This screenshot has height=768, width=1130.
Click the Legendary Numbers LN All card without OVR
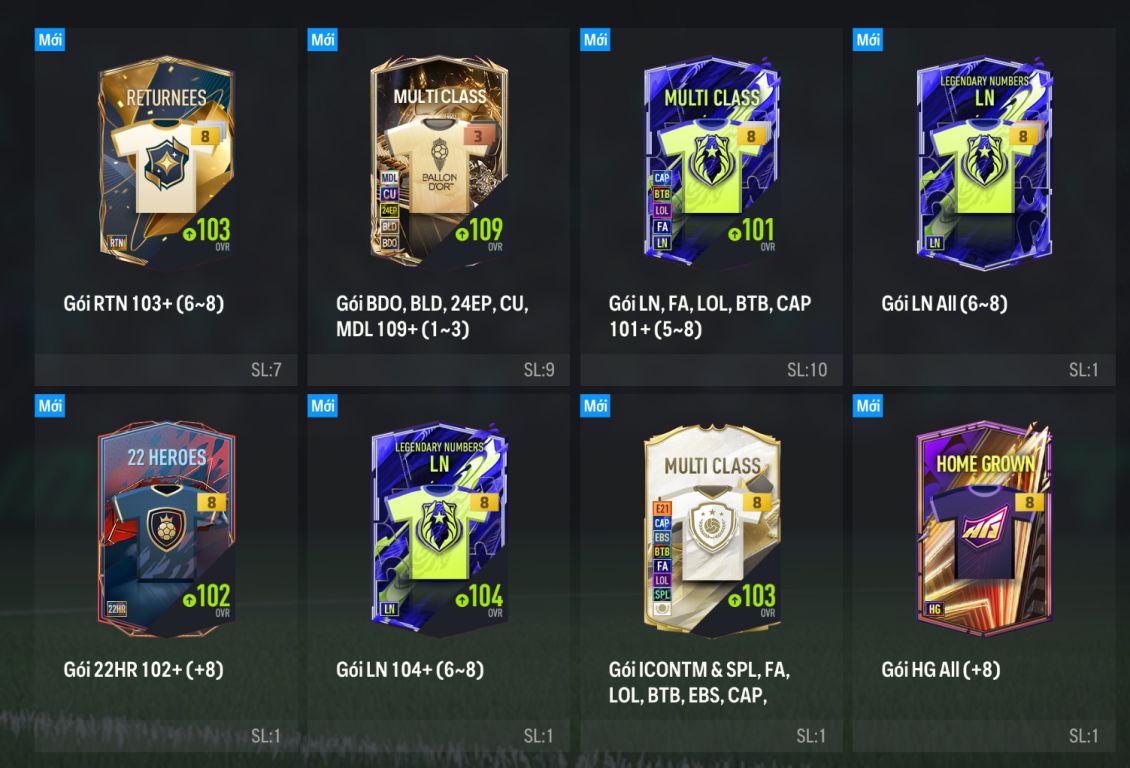984,162
